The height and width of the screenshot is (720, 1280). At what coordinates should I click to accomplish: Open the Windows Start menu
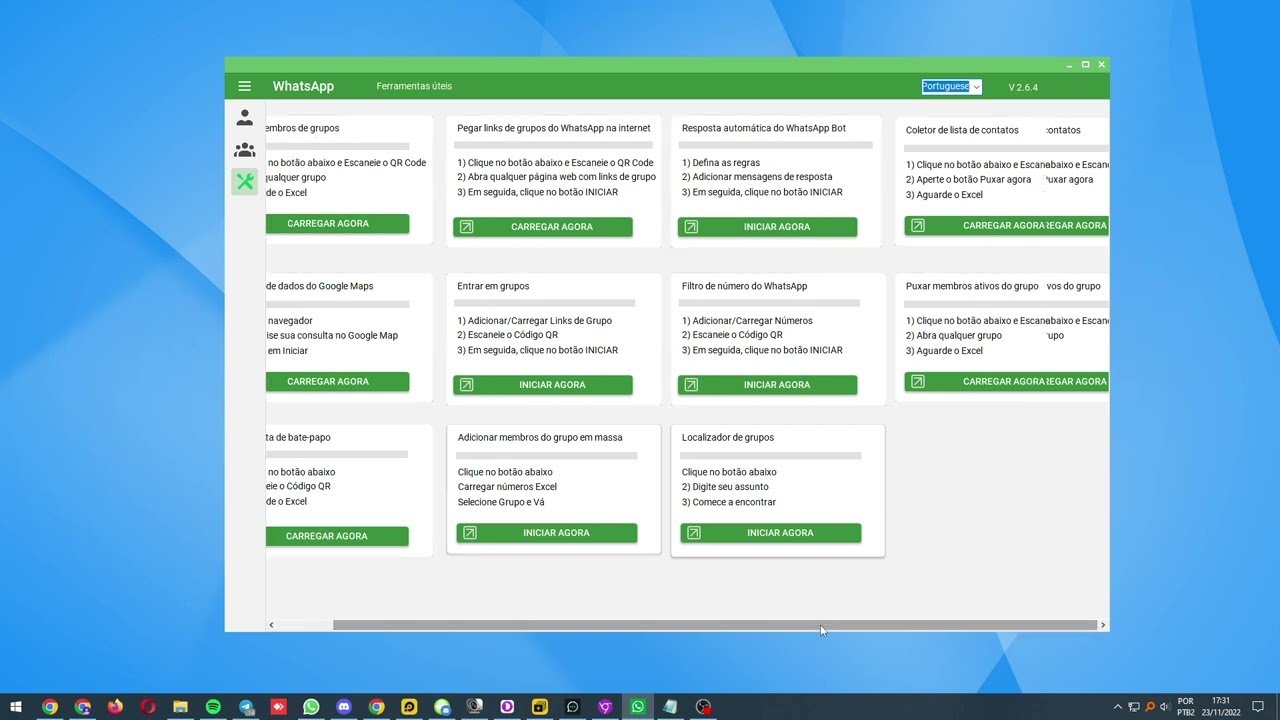[16, 707]
